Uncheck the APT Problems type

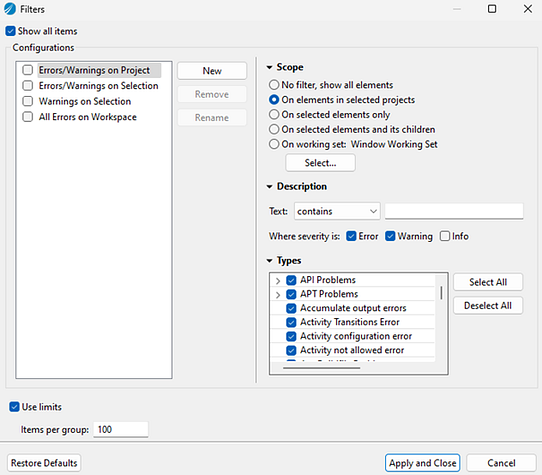pos(291,294)
